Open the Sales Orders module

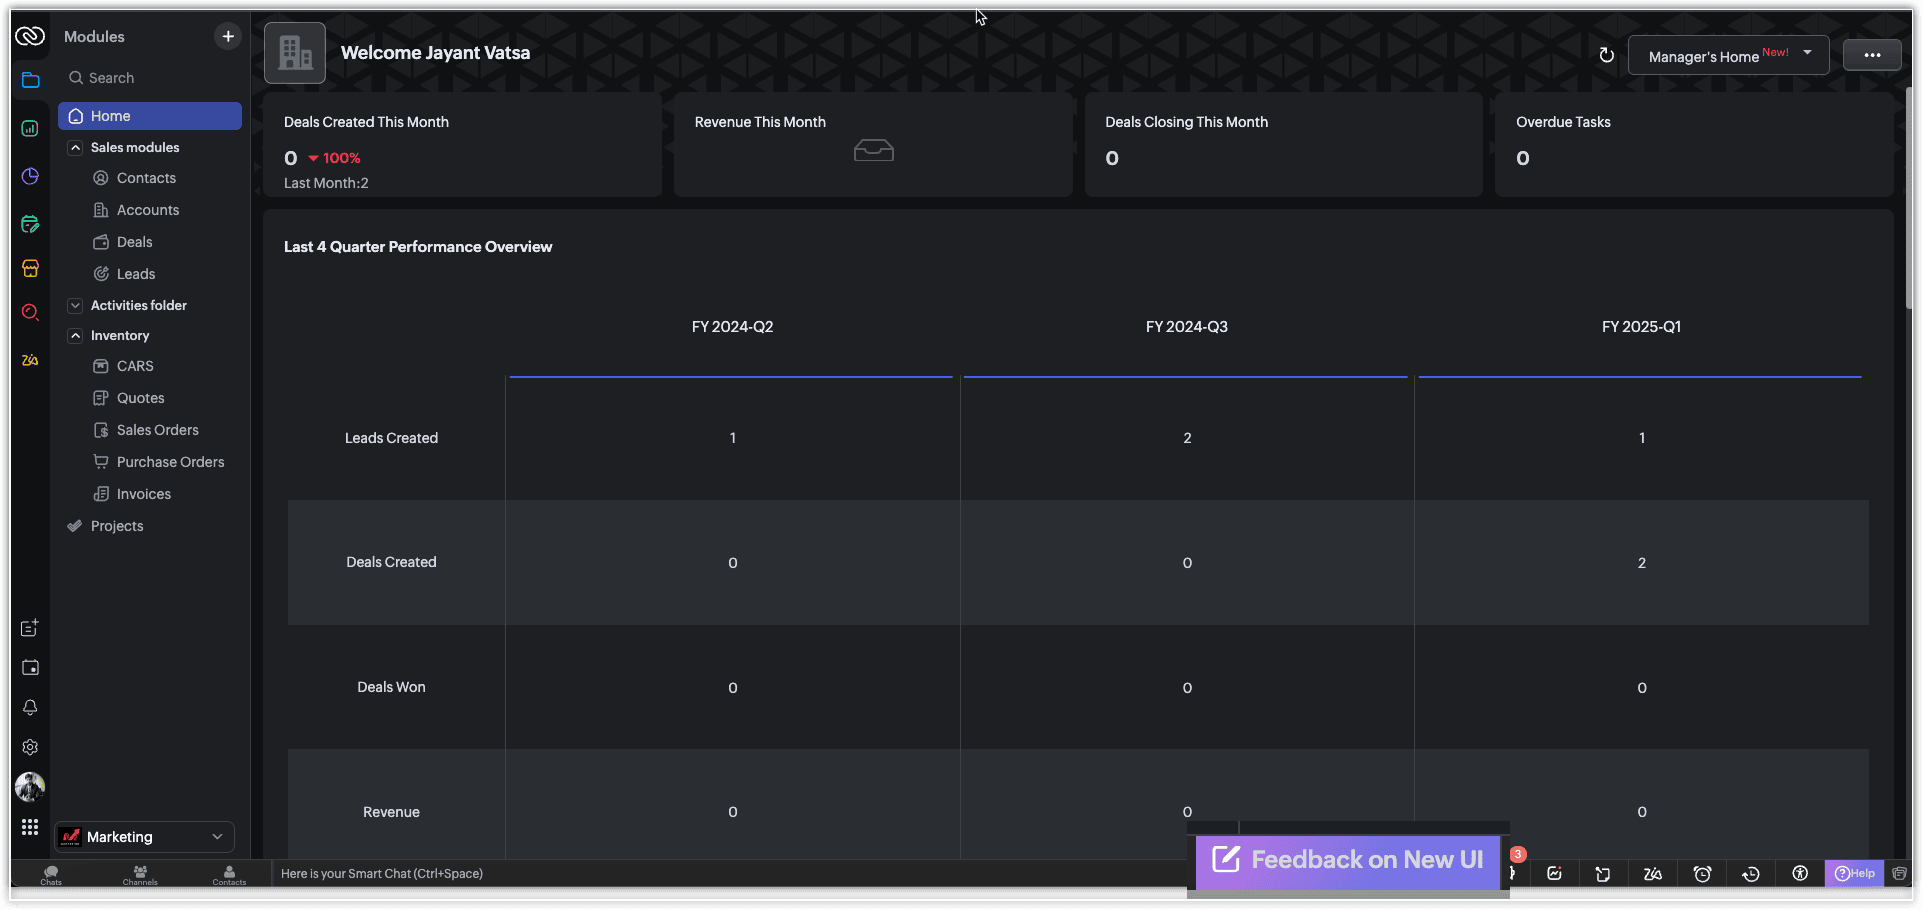point(157,430)
